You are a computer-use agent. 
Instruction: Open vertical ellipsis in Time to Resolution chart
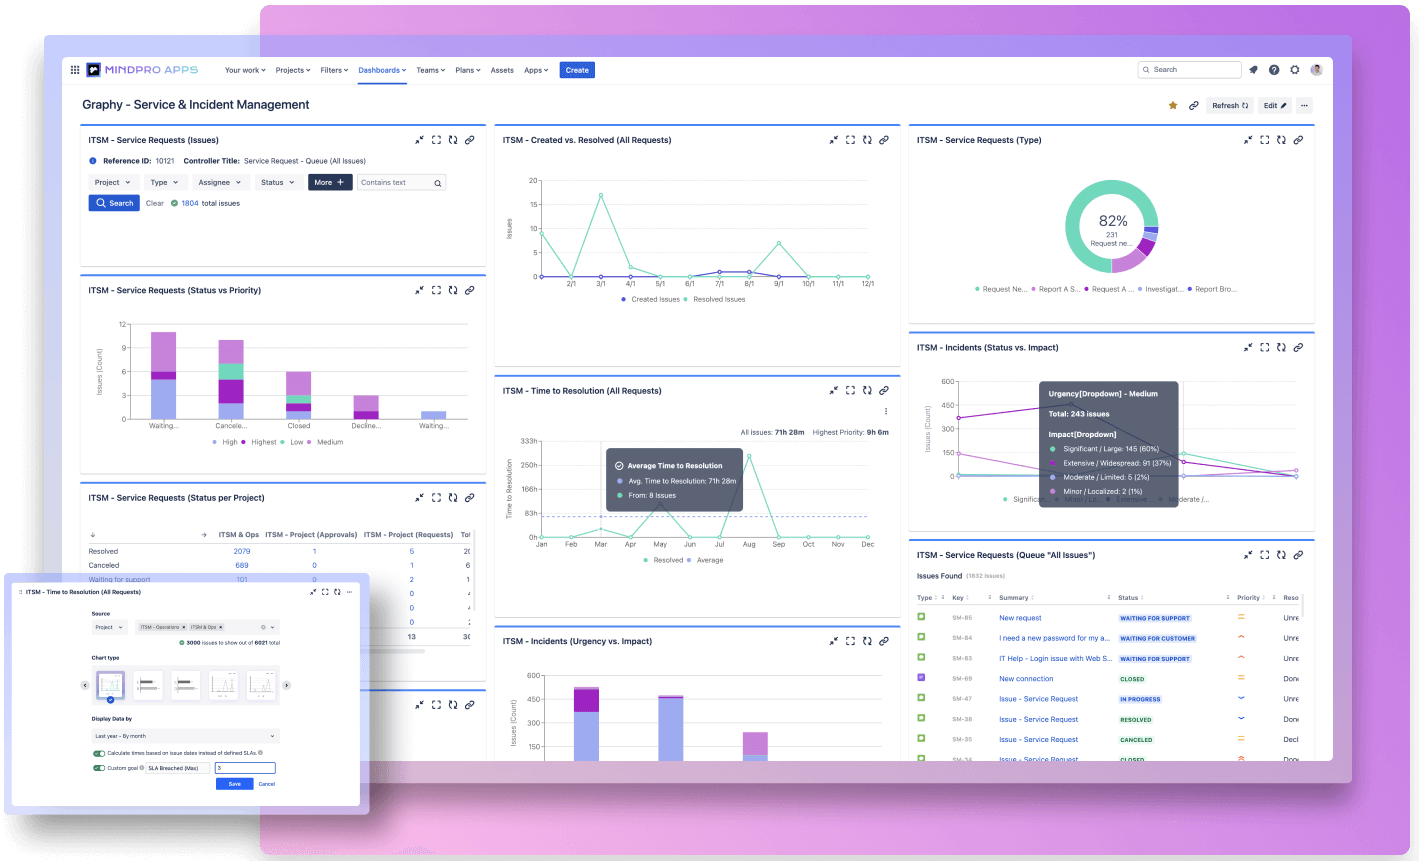point(886,411)
